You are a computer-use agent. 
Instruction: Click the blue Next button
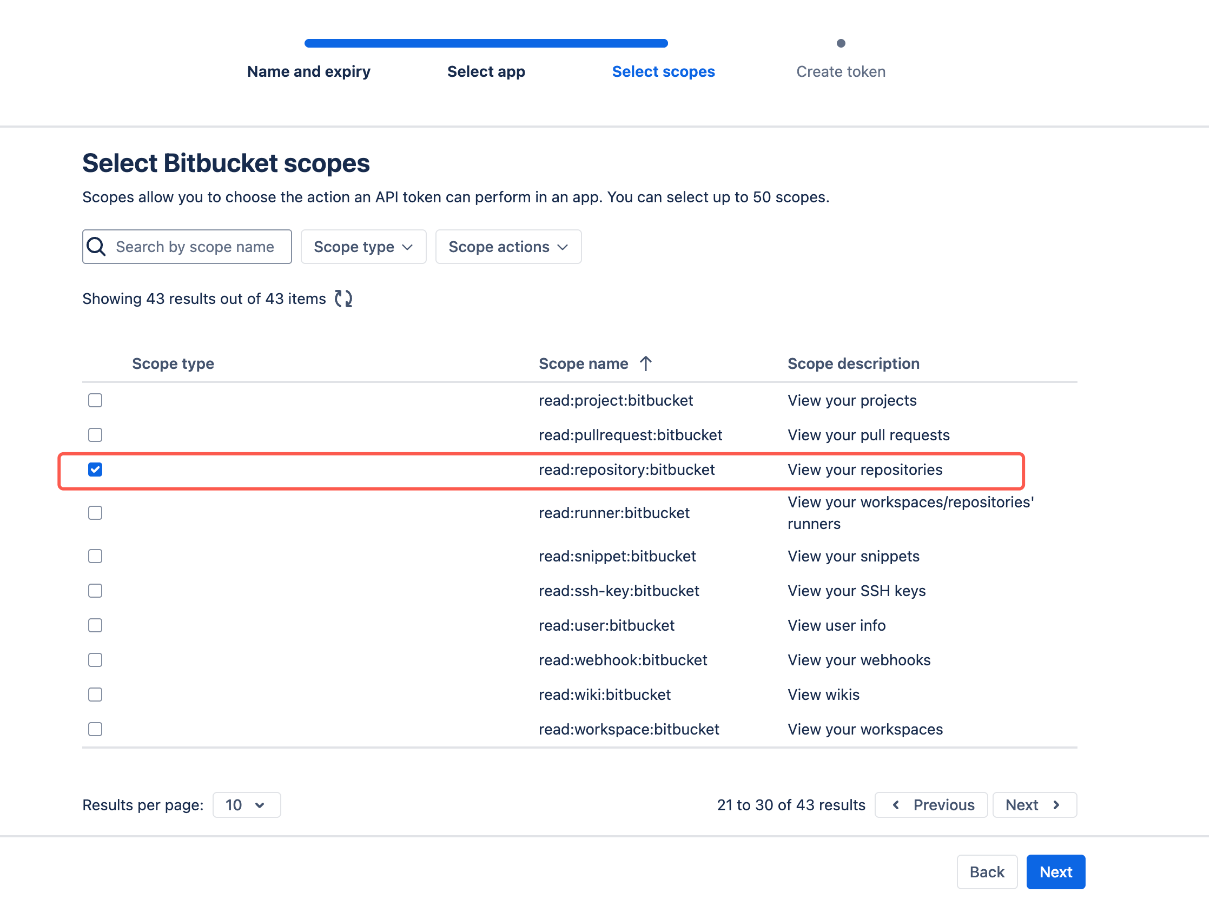(1055, 872)
